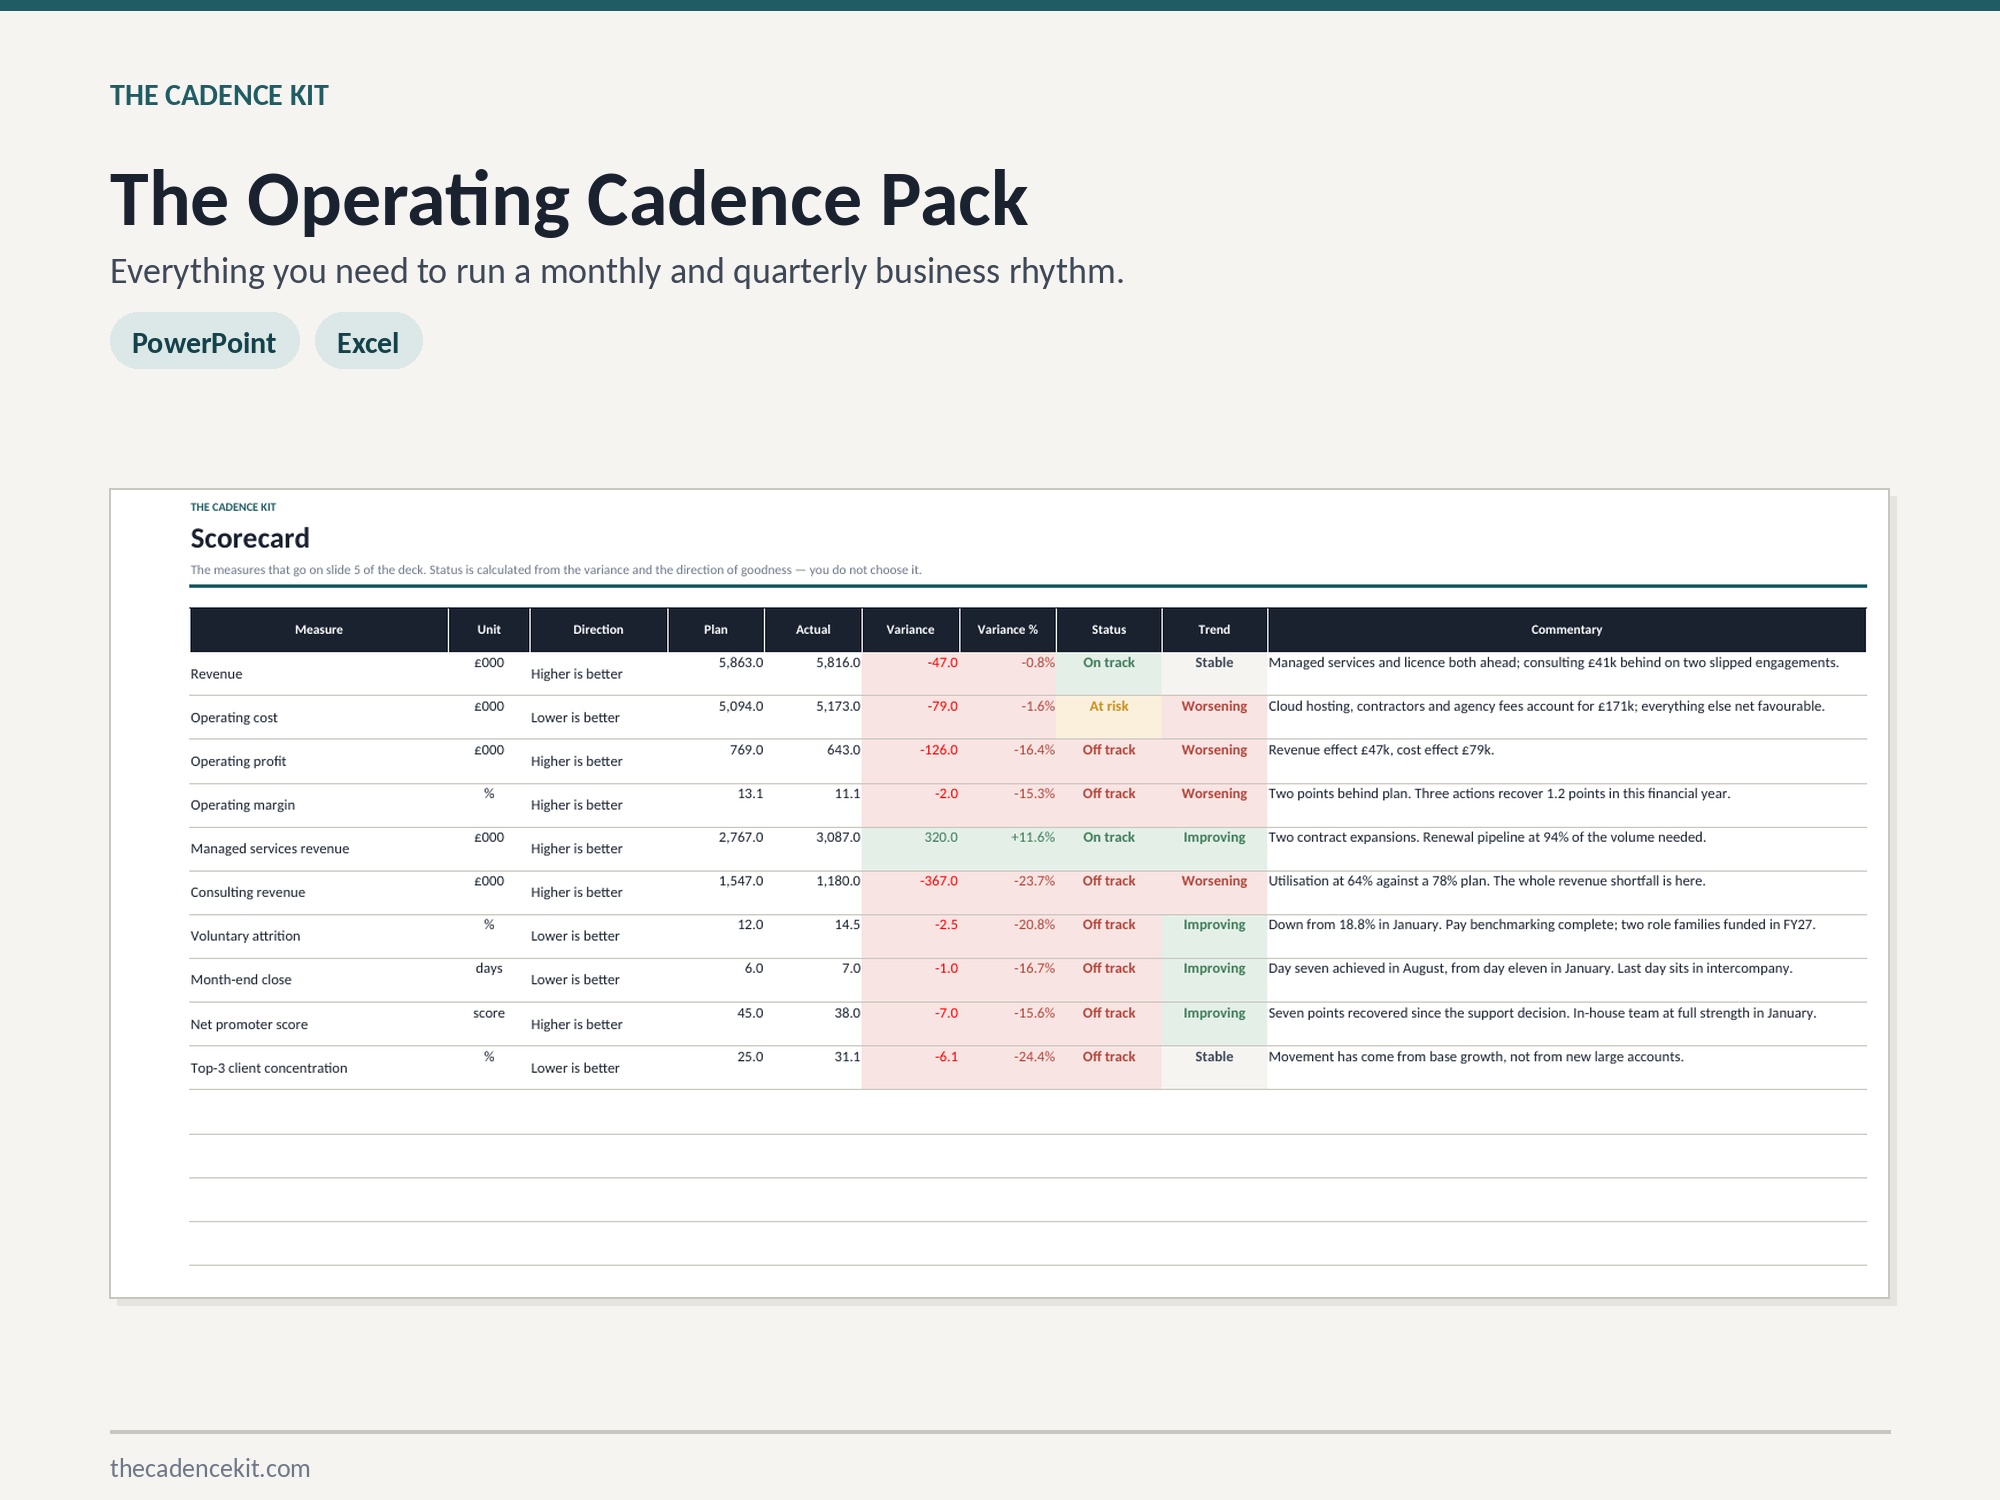Click the At risk status cell
This screenshot has height=1500, width=2000.
(1109, 717)
